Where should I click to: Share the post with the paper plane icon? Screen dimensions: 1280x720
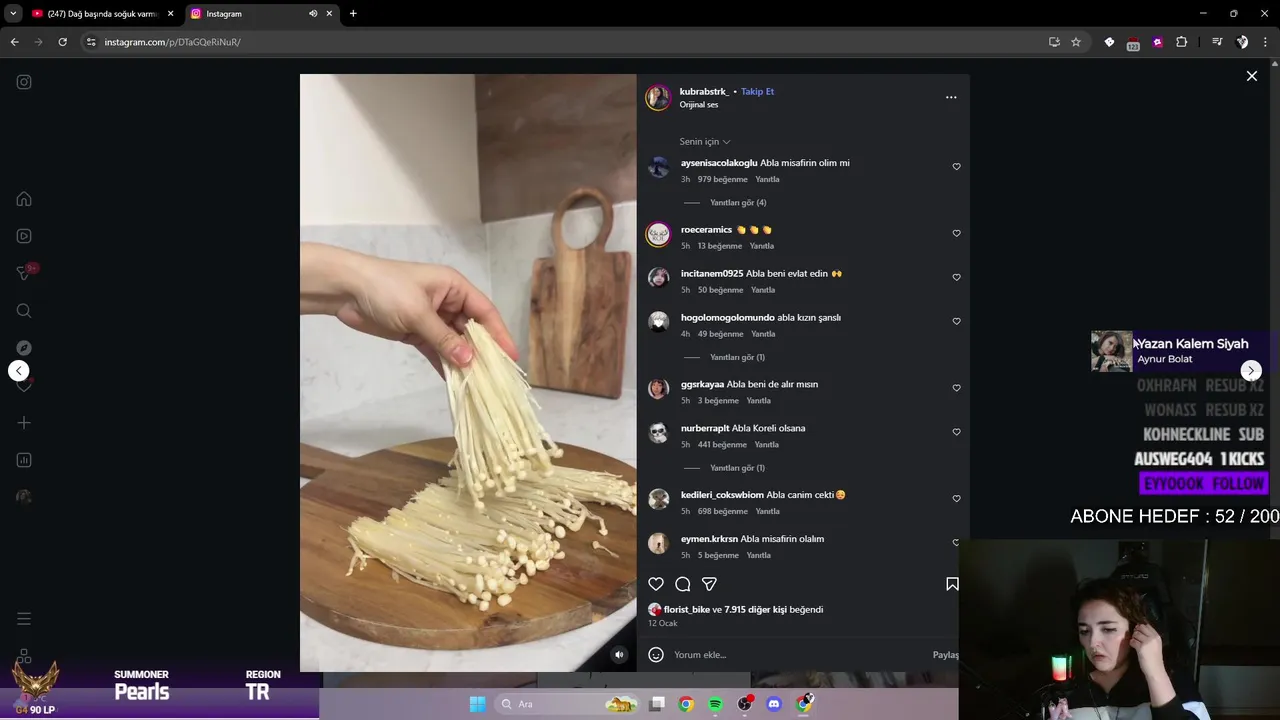[709, 584]
